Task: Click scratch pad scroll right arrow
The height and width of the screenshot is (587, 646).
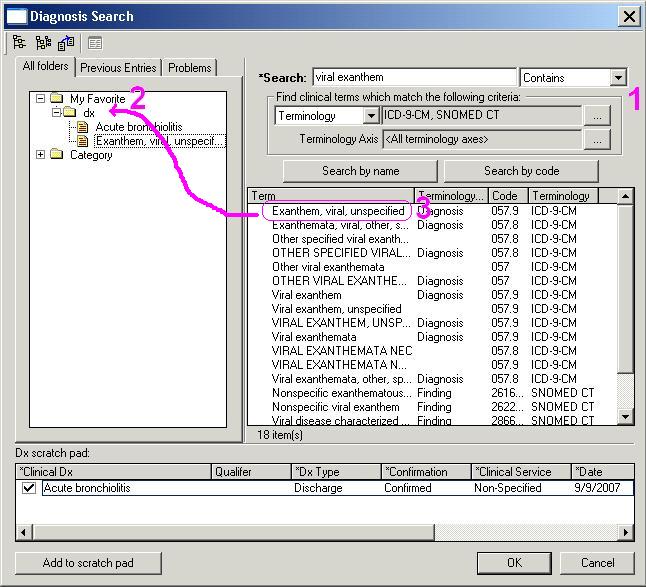Action: pyautogui.click(x=626, y=532)
